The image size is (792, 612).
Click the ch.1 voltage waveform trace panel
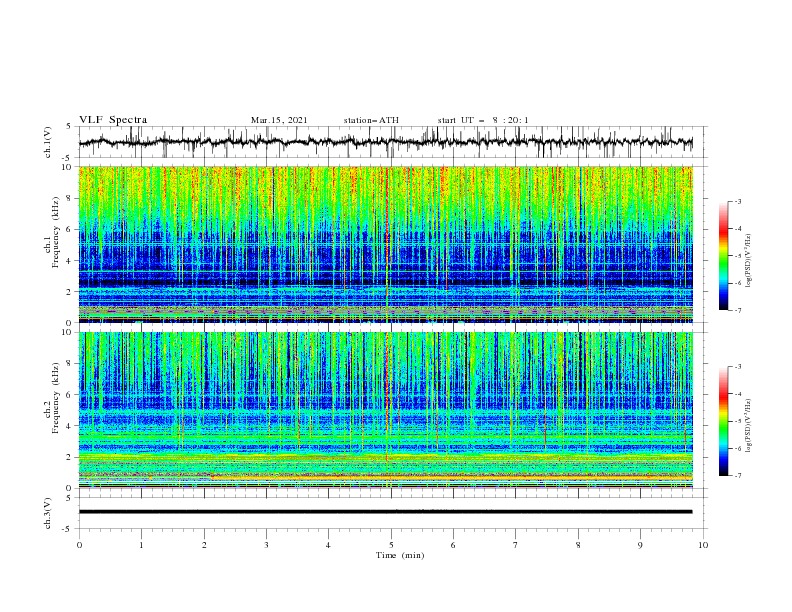click(x=393, y=142)
